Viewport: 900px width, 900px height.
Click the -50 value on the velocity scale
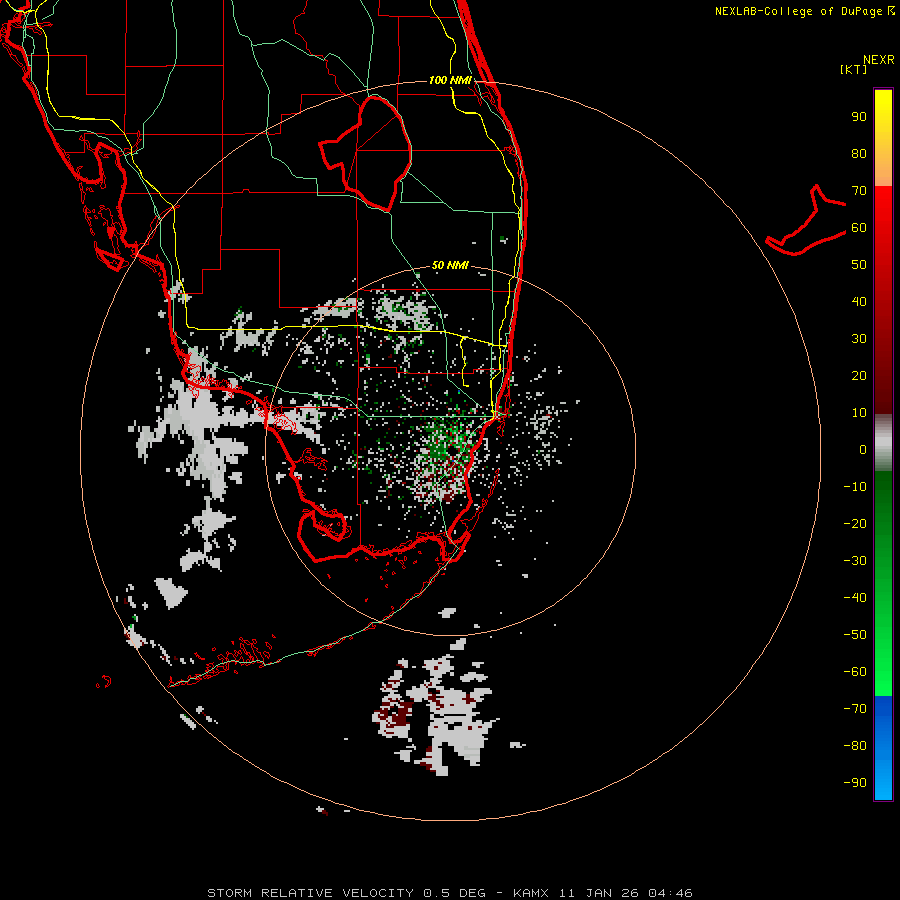[855, 635]
